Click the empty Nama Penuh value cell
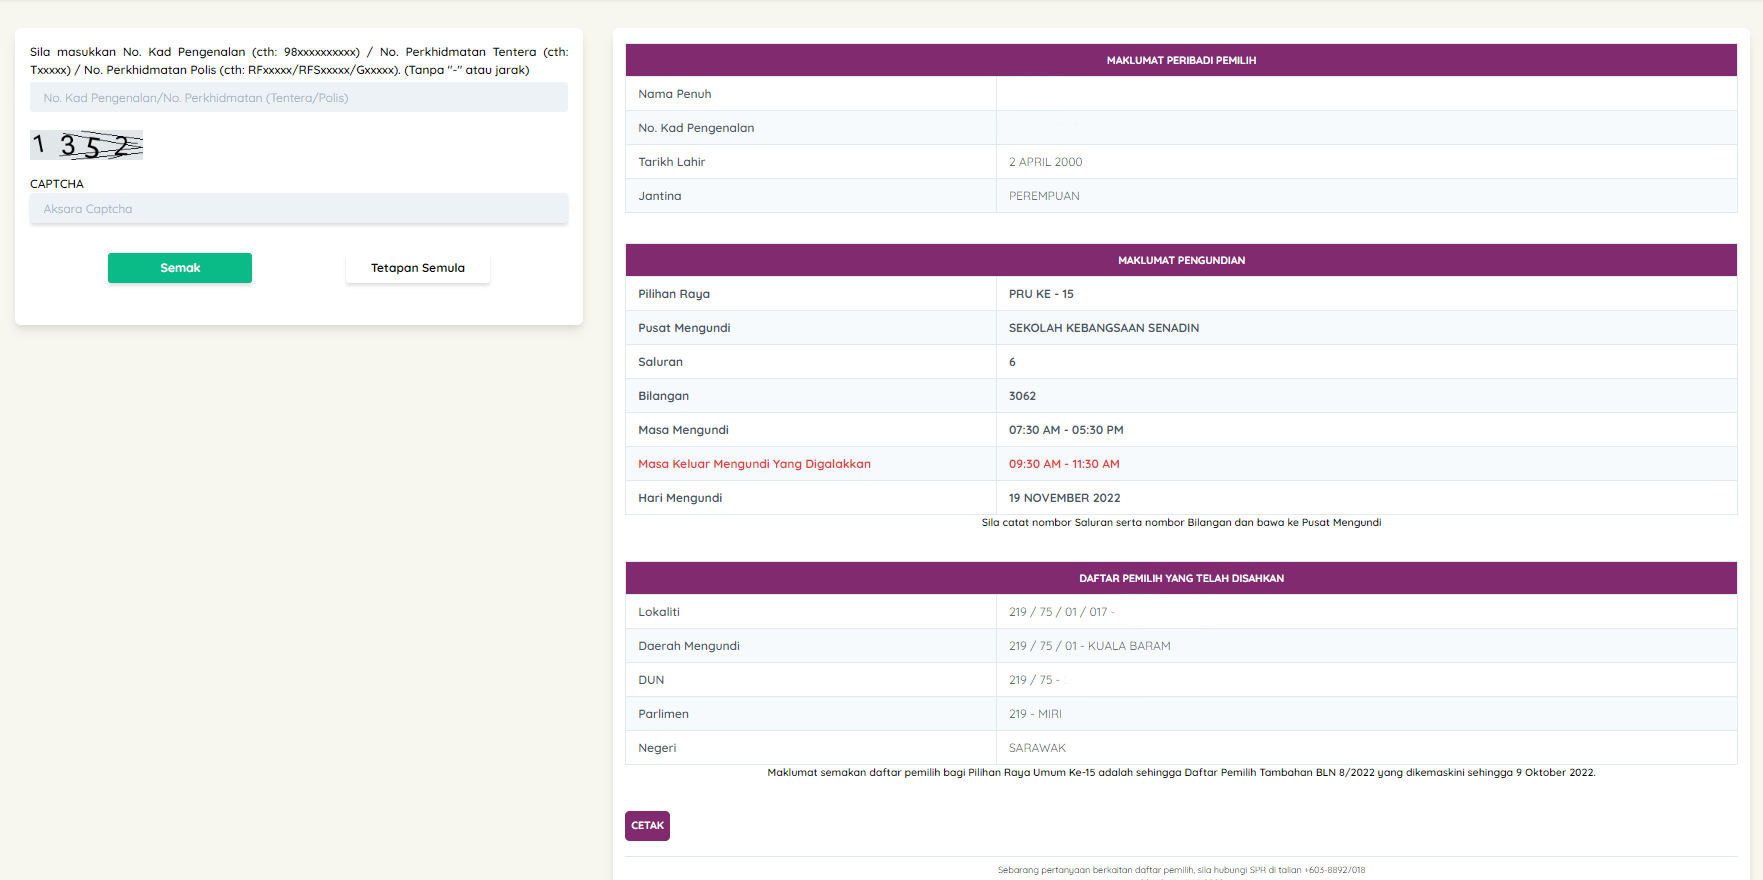Viewport: 1763px width, 880px height. [1365, 94]
